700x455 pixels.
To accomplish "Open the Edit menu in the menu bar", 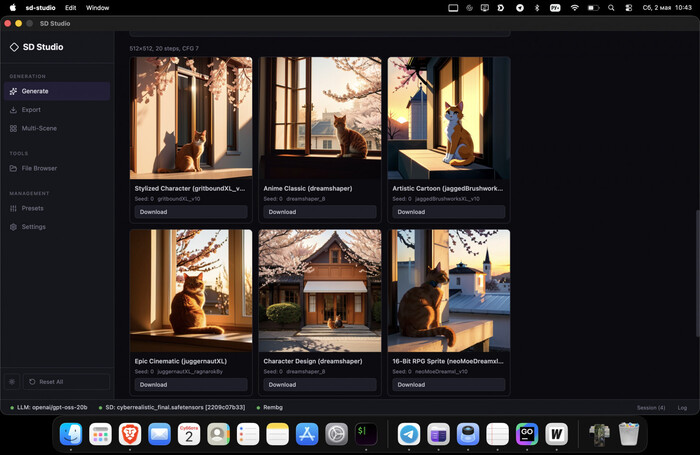I will (71, 8).
